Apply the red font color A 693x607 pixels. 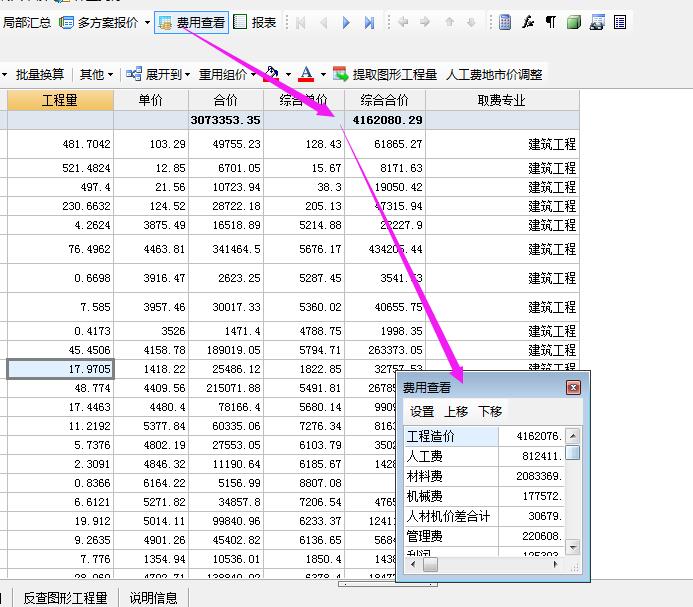(x=306, y=74)
